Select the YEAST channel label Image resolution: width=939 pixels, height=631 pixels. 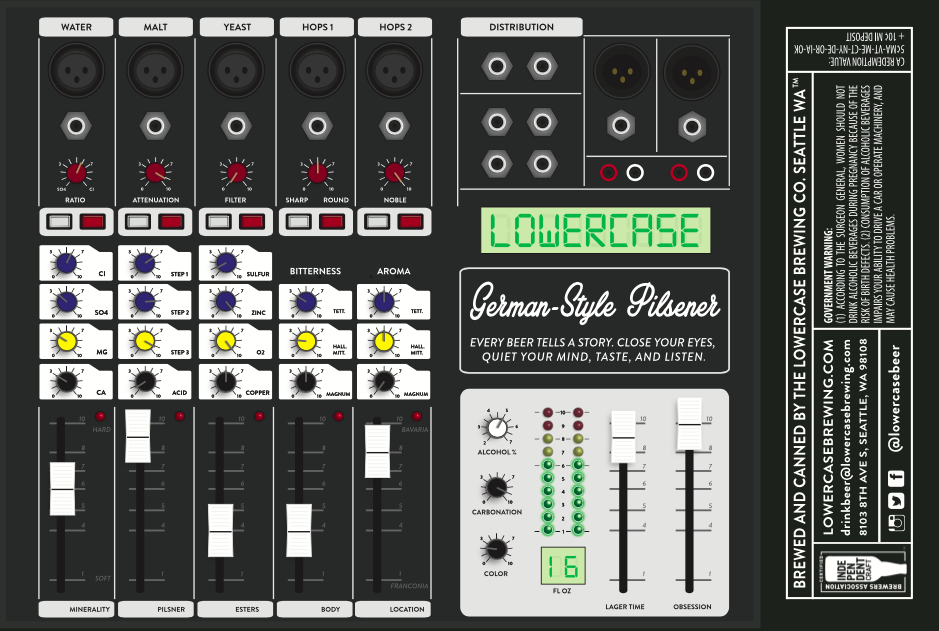(x=237, y=27)
